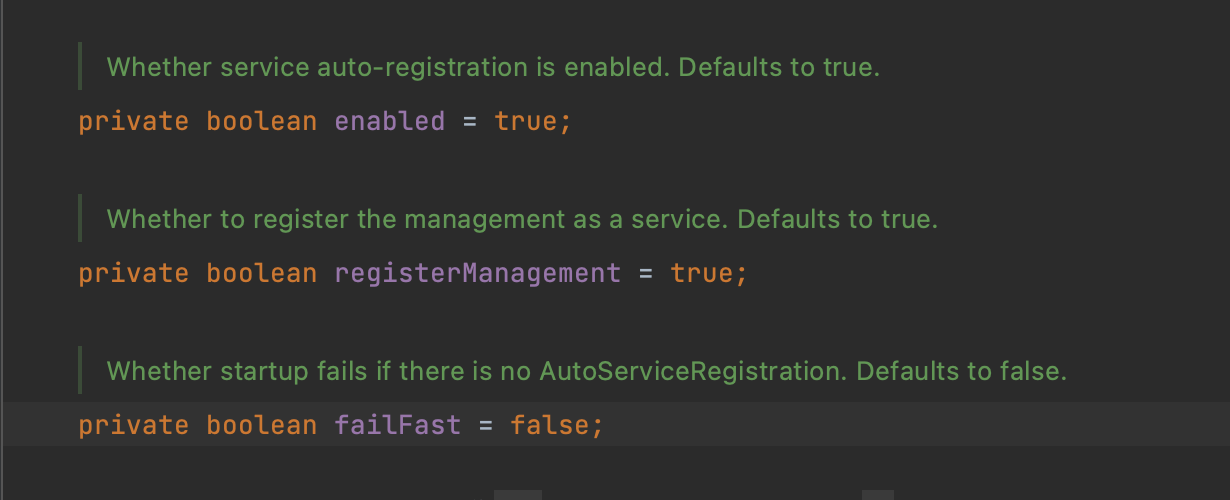Click 'boolean' keyword on the registerManagement line
The height and width of the screenshot is (500, 1230).
point(261,273)
